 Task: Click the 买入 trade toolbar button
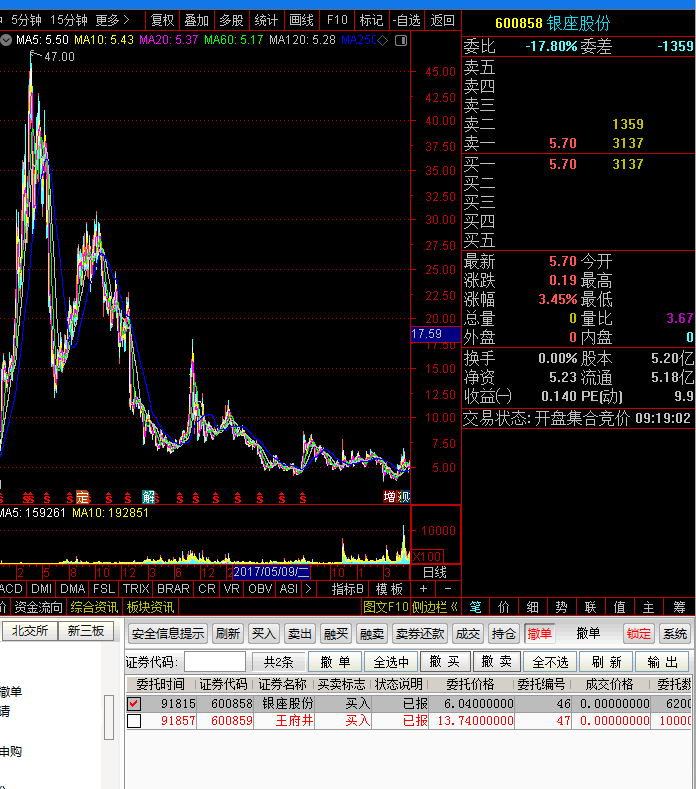(x=263, y=634)
